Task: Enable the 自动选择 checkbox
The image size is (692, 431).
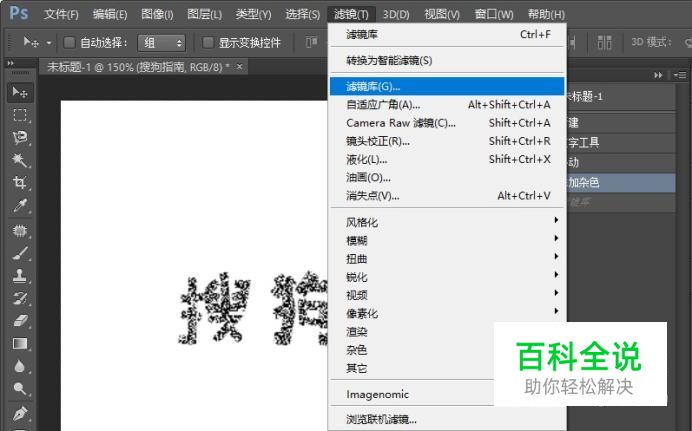Action: click(x=69, y=42)
